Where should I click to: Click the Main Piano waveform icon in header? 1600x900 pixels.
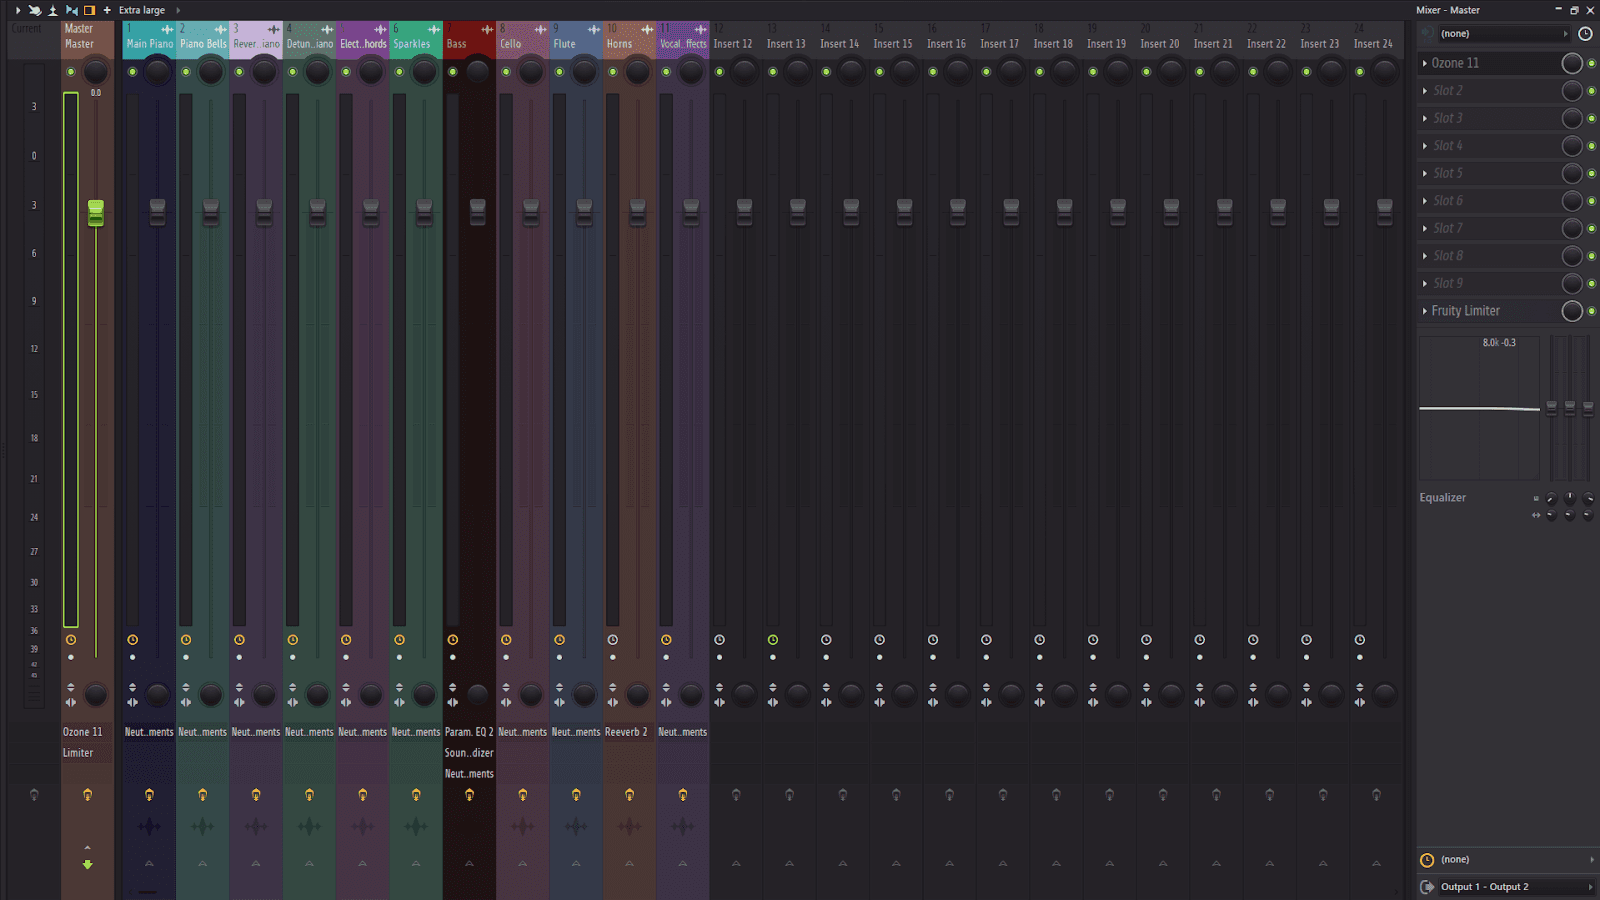(167, 30)
